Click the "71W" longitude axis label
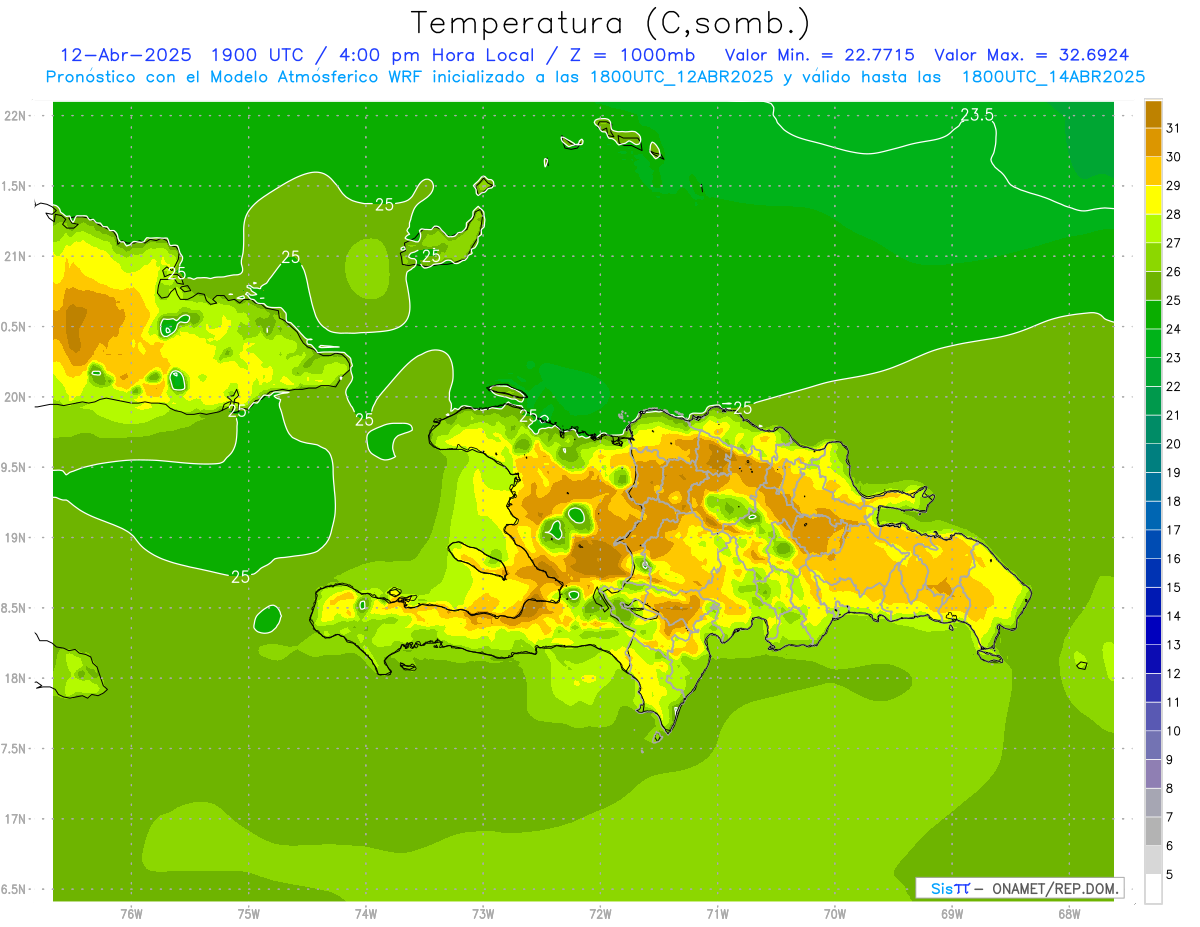The image size is (1200, 927). 717,913
